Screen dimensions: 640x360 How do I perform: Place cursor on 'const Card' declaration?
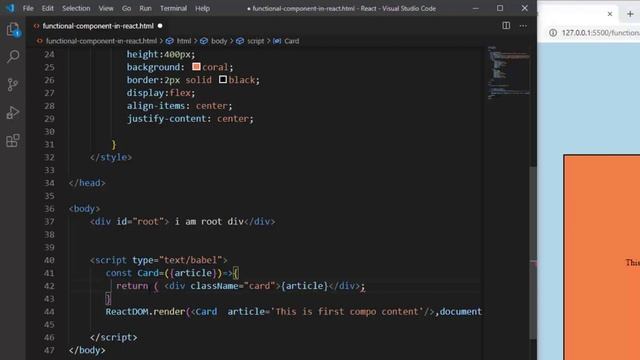[x=132, y=273]
